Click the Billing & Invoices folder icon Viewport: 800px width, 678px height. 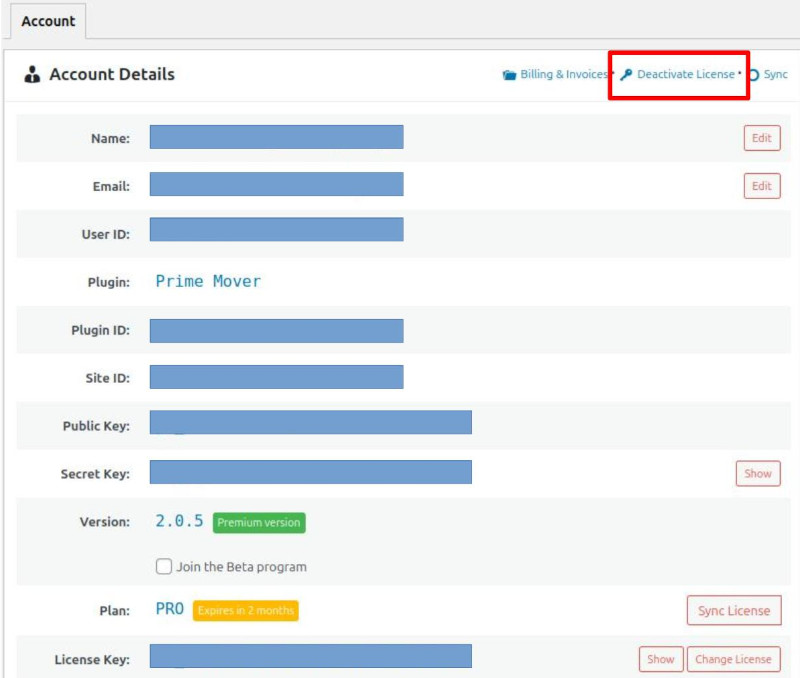click(509, 75)
